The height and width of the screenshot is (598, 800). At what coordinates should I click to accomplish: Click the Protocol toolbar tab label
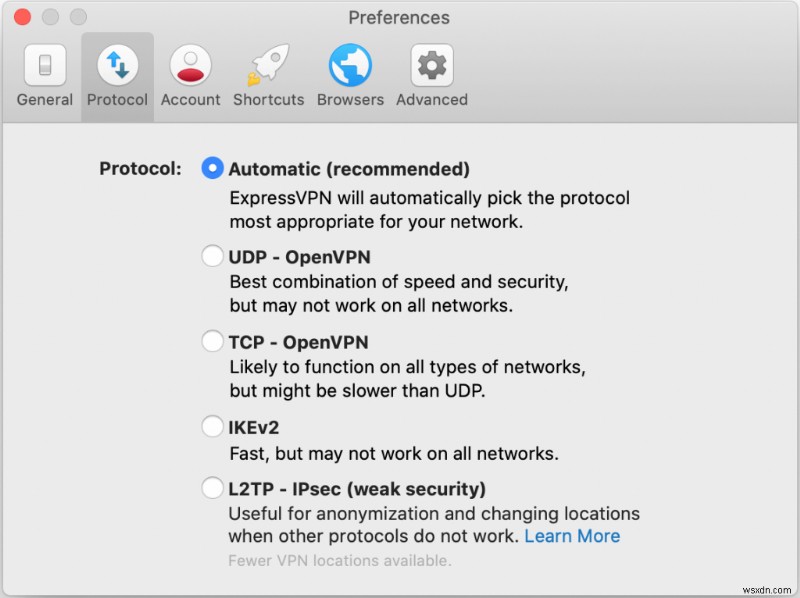(x=117, y=99)
